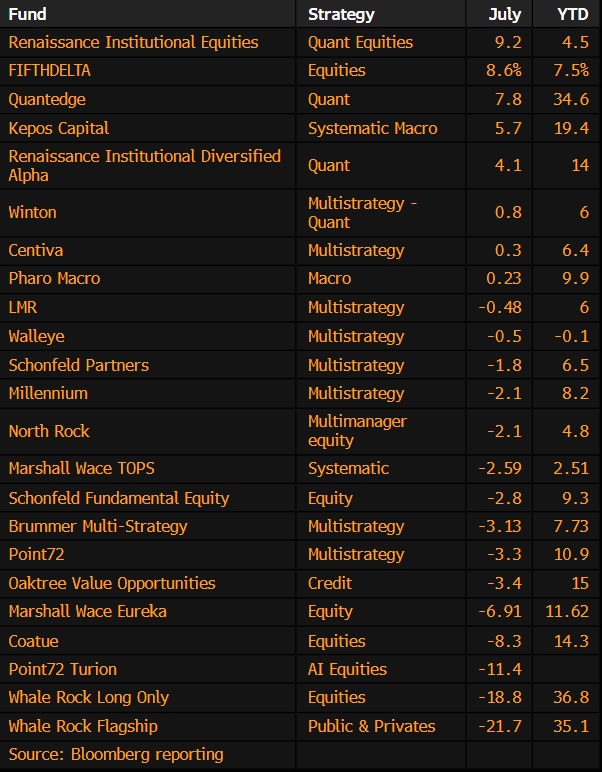Image resolution: width=602 pixels, height=772 pixels.
Task: Click the Systematic Macro strategy cell
Action: tap(373, 129)
